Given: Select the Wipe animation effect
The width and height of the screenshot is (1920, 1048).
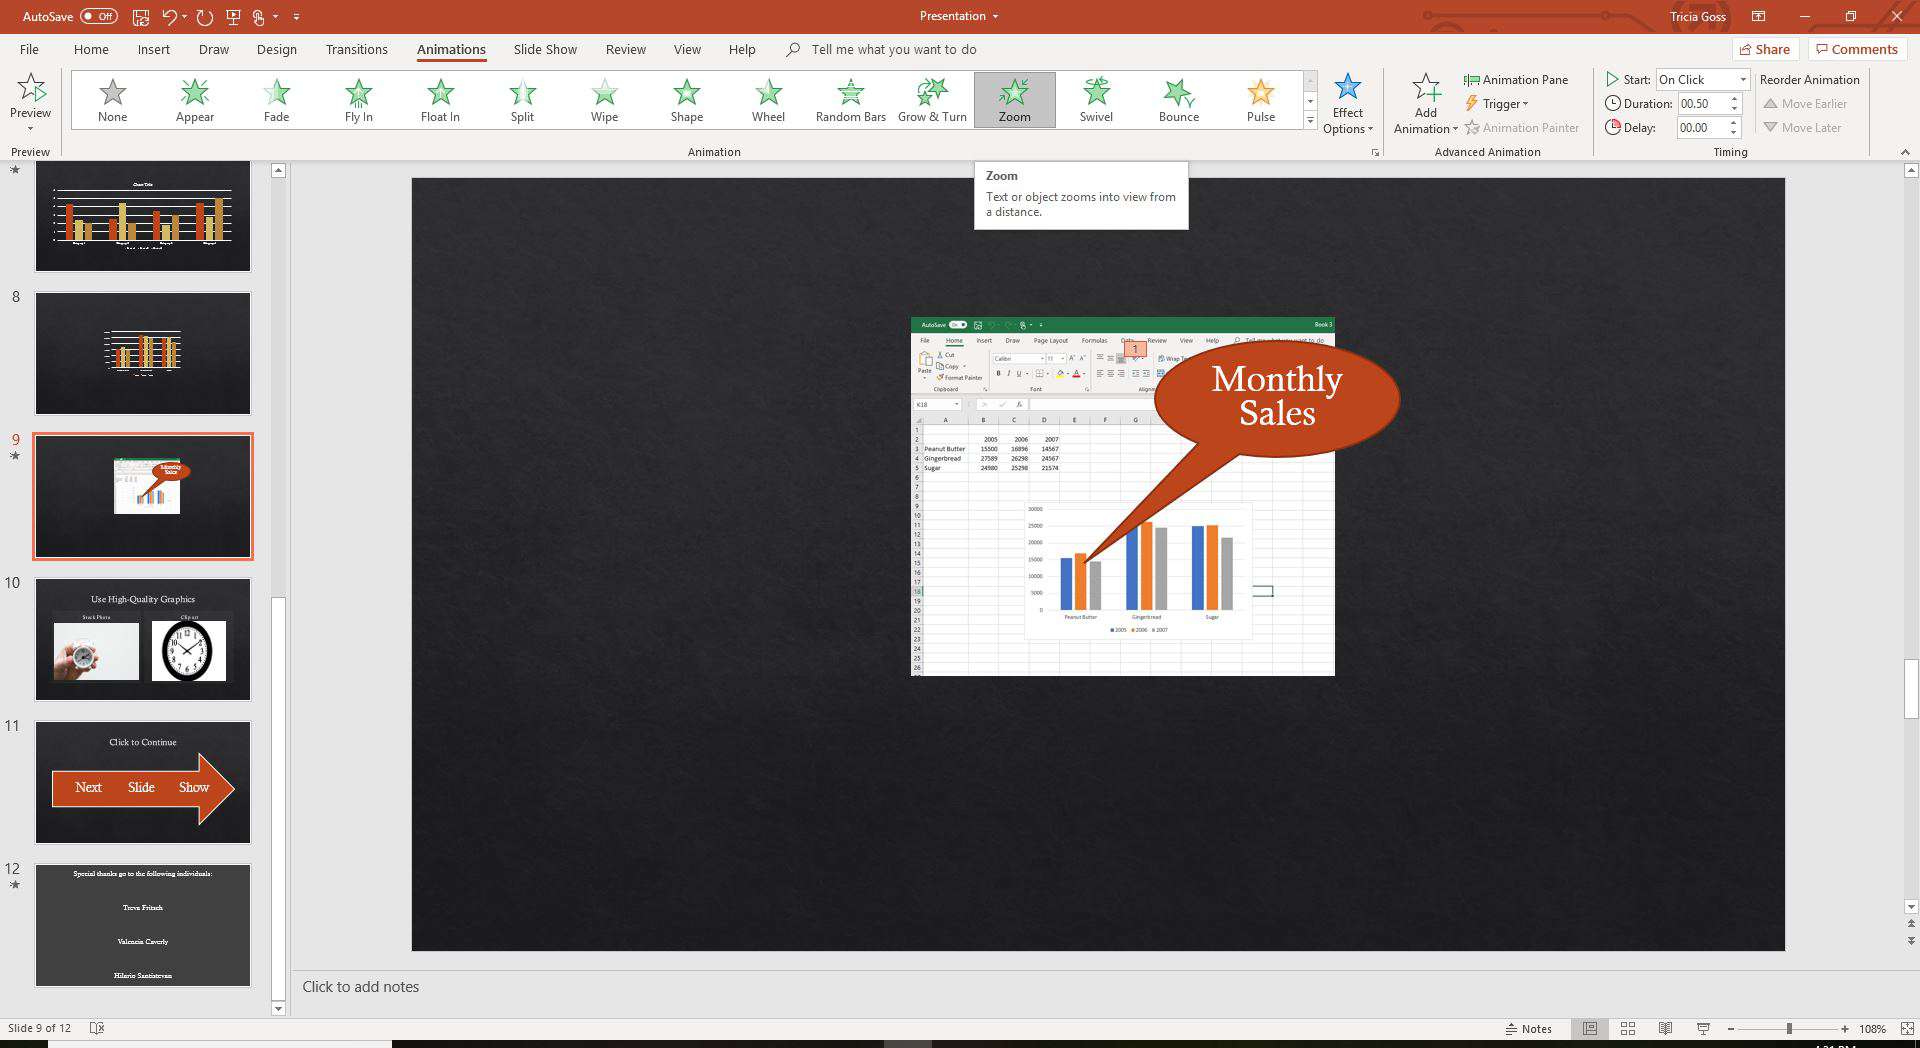Looking at the screenshot, I should pyautogui.click(x=604, y=100).
